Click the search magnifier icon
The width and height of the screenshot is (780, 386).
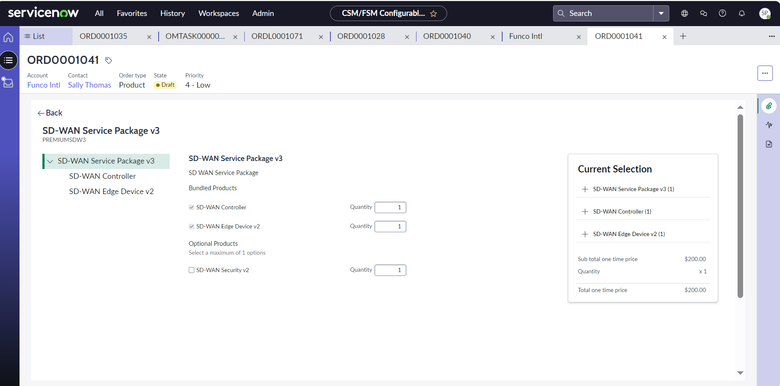(561, 13)
